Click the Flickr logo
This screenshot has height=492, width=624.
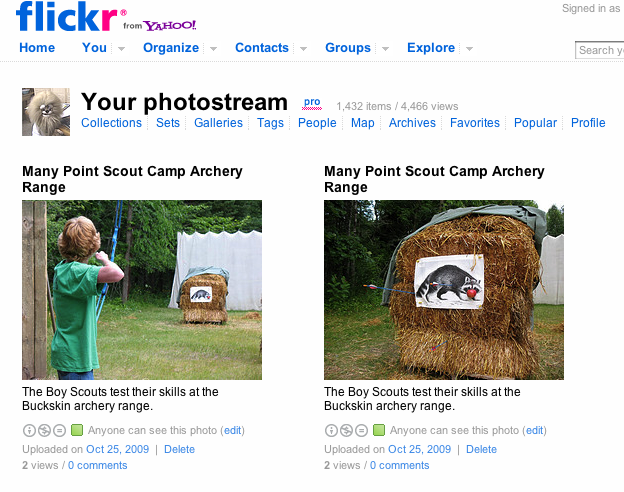click(x=71, y=17)
